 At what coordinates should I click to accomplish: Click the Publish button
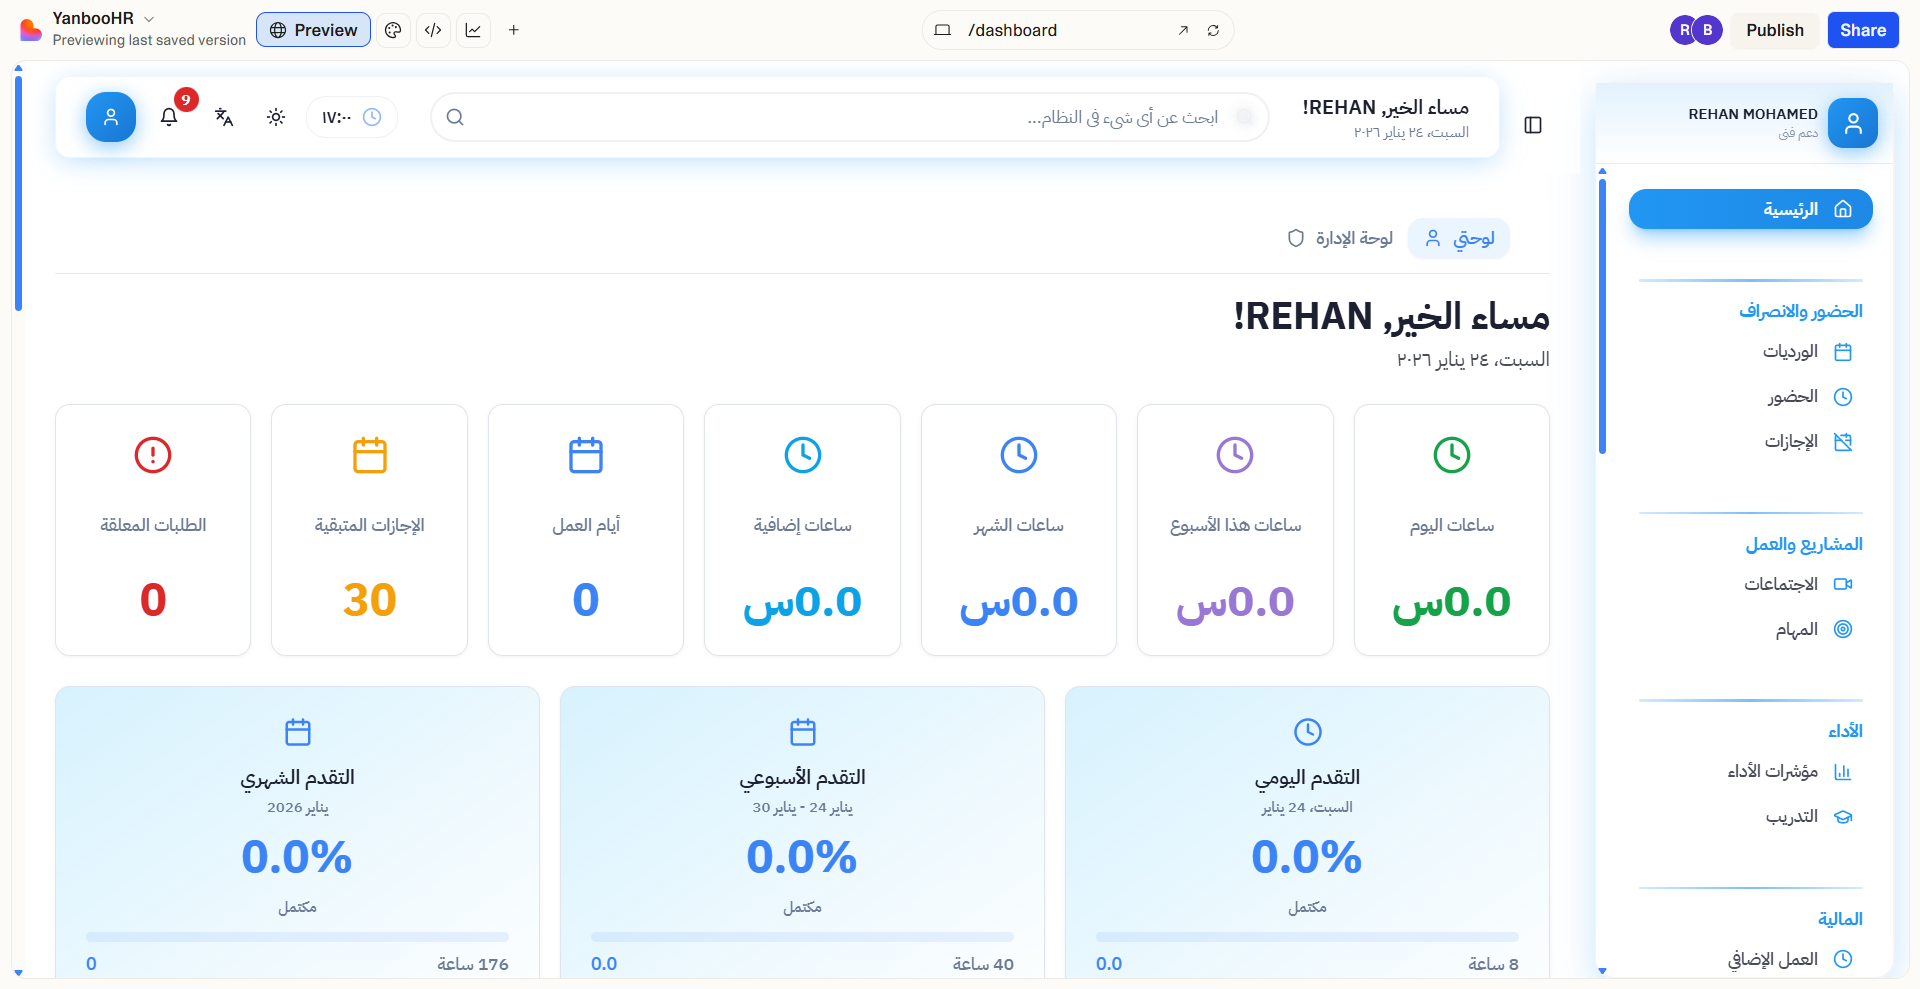[1774, 30]
